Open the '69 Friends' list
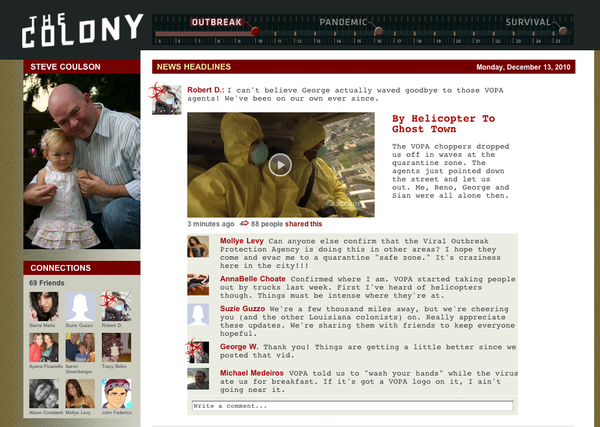Image resolution: width=600 pixels, height=427 pixels. coord(47,283)
